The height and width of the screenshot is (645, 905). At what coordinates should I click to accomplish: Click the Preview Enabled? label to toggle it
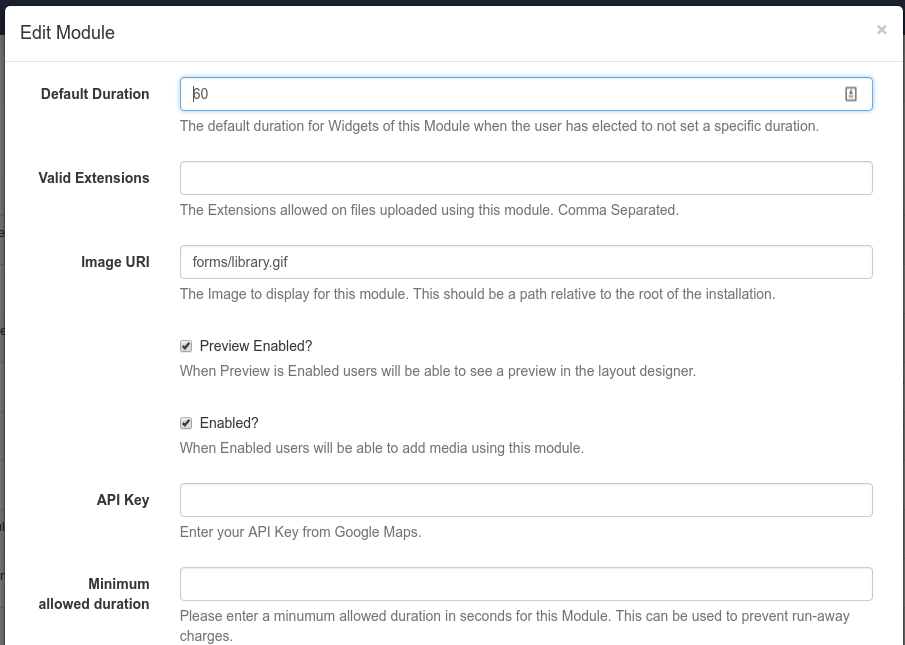[256, 345]
